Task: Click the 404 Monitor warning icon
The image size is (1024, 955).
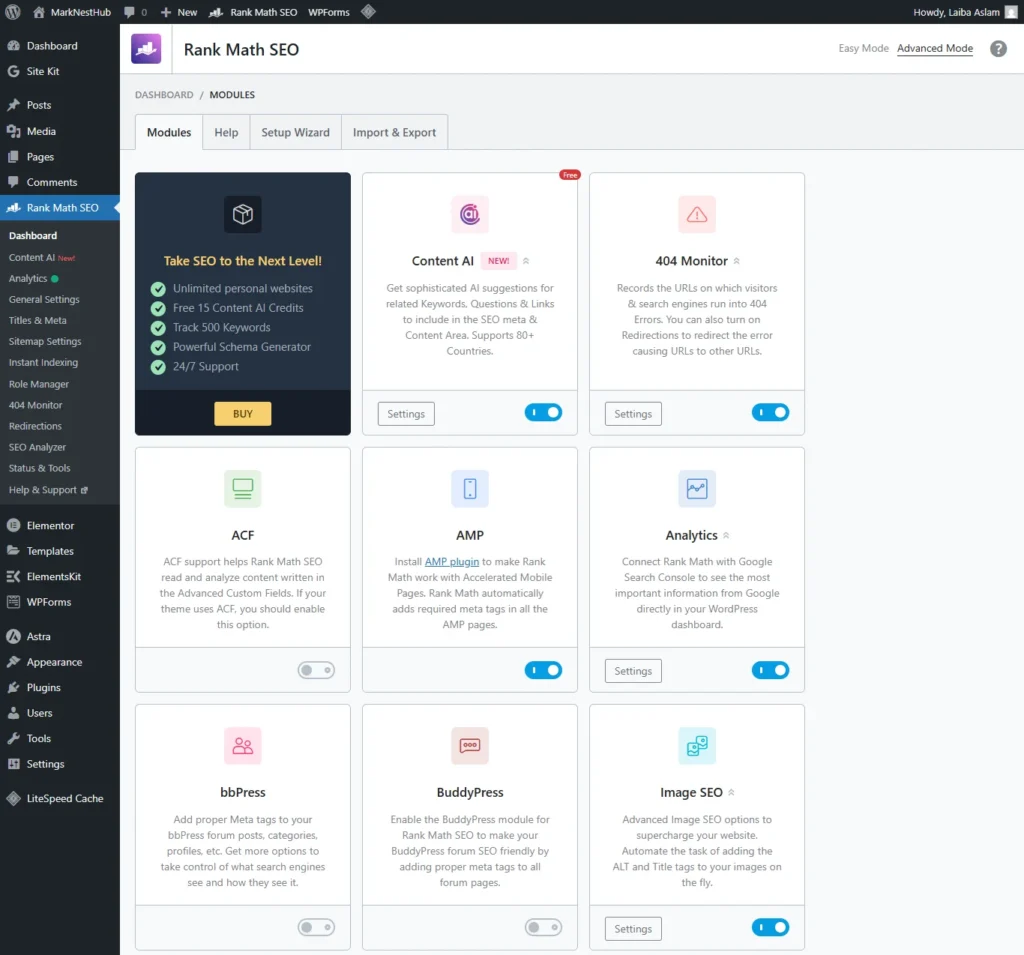Action: 697,214
